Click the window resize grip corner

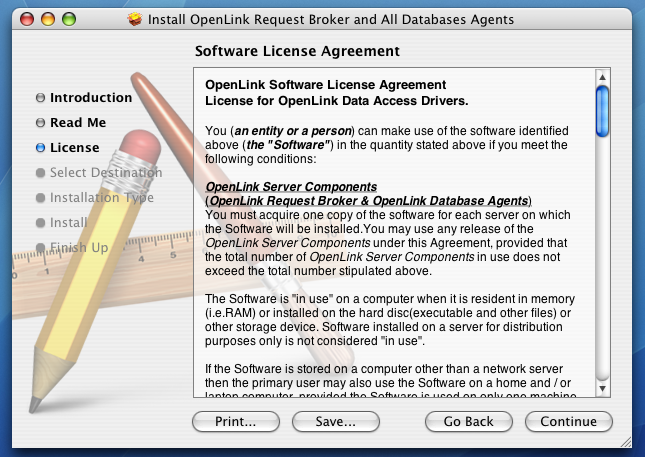pos(635,447)
